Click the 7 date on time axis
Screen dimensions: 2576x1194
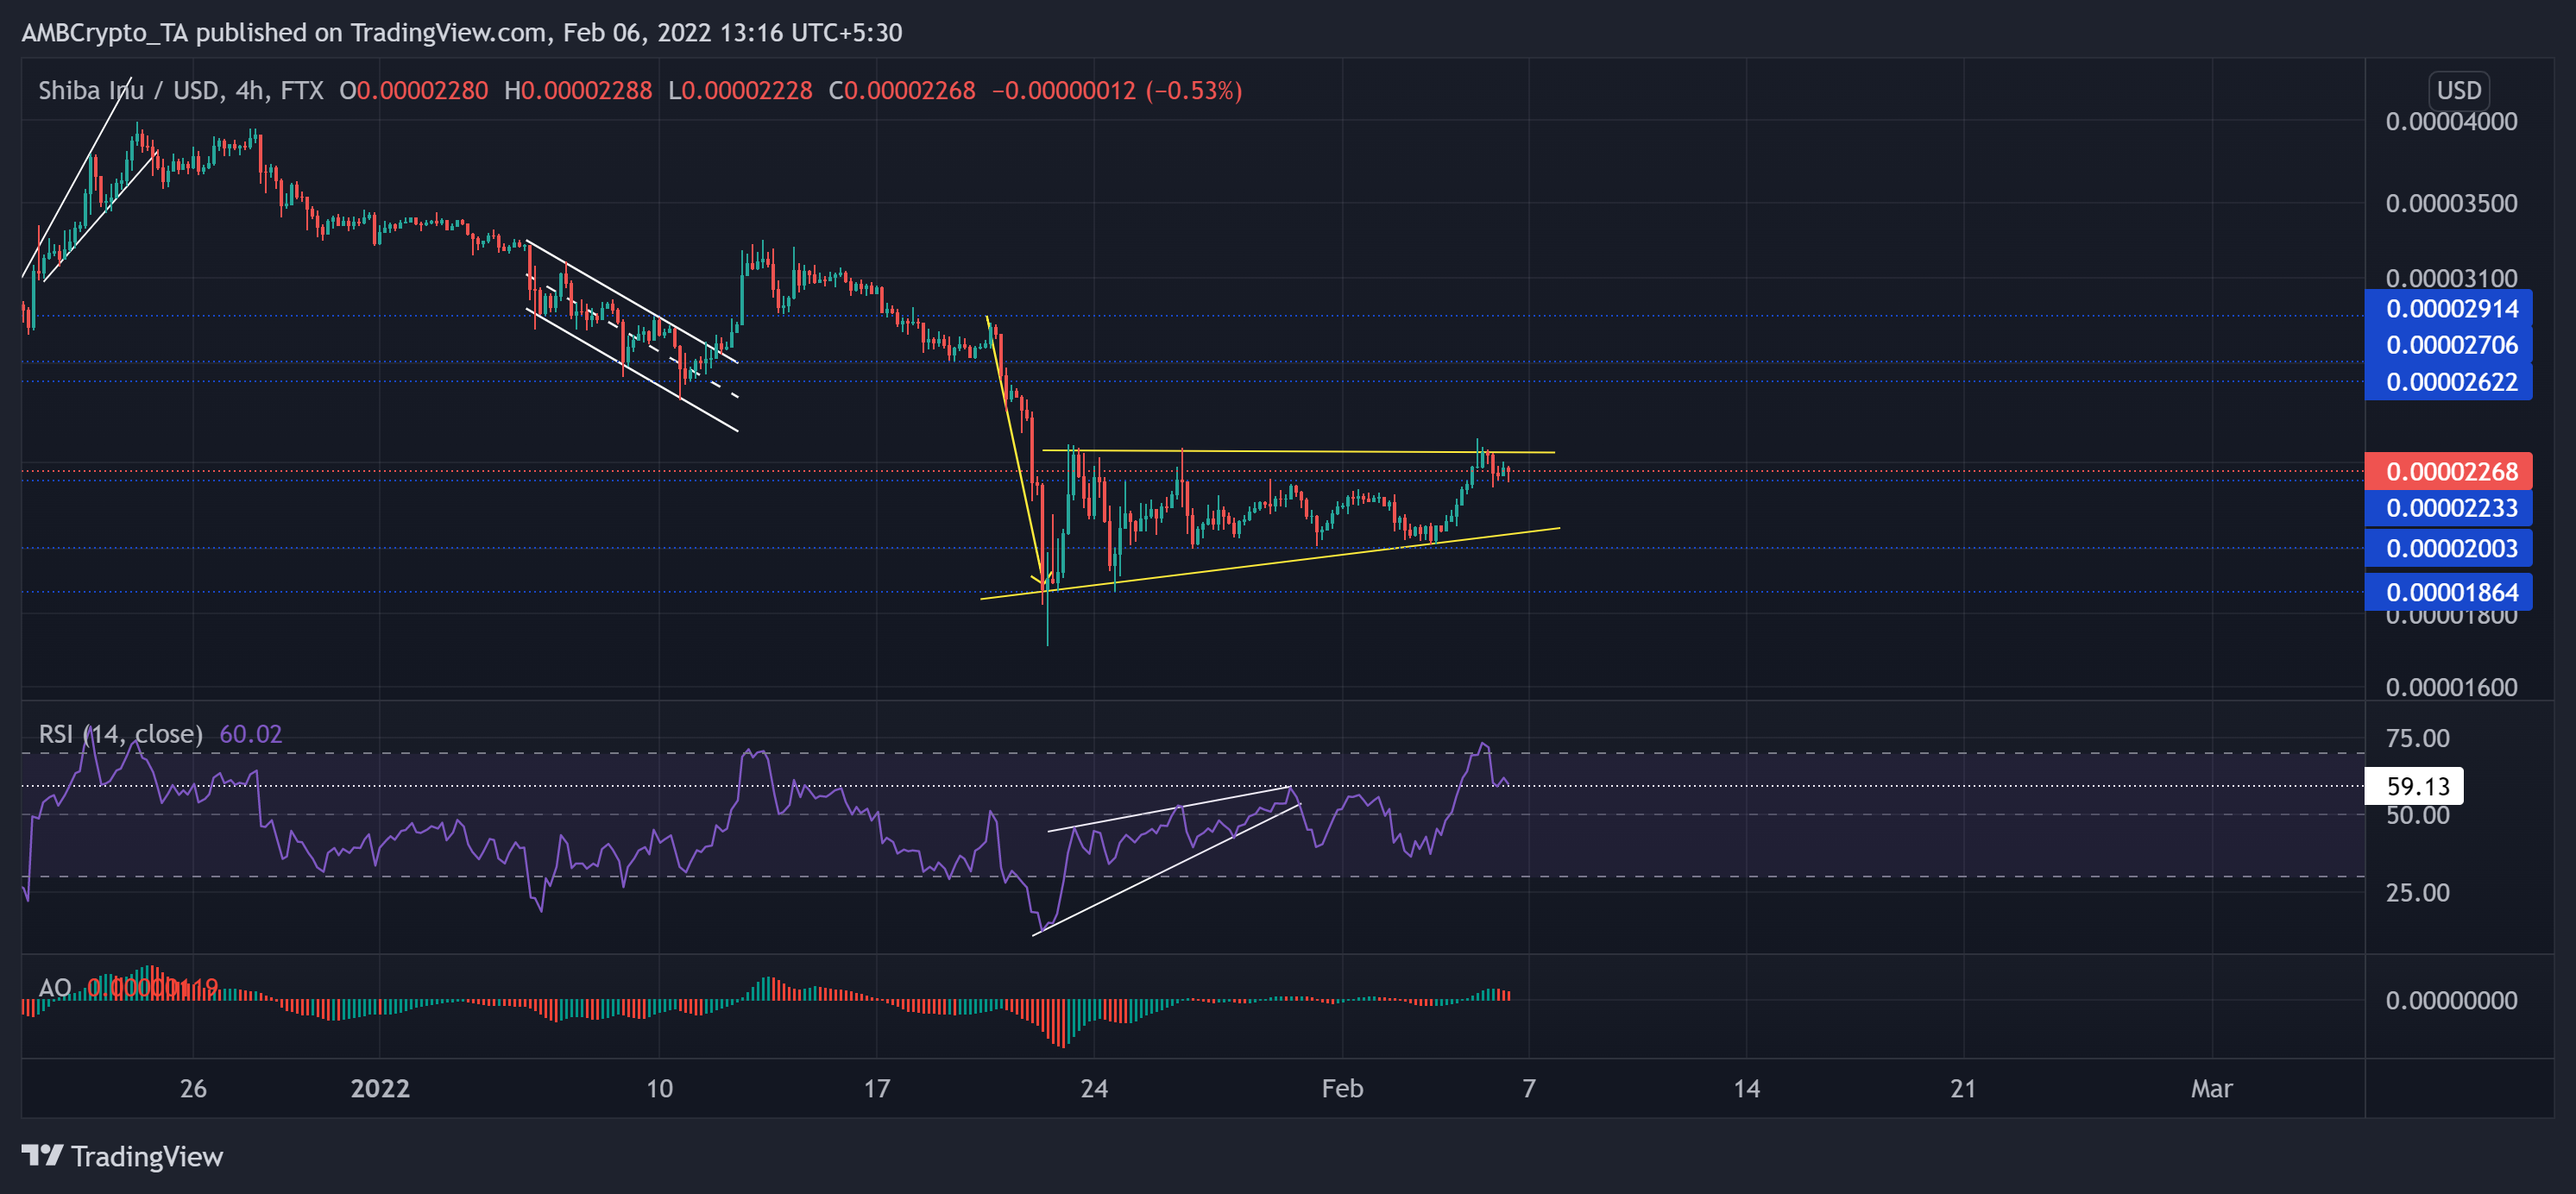coord(1528,1088)
